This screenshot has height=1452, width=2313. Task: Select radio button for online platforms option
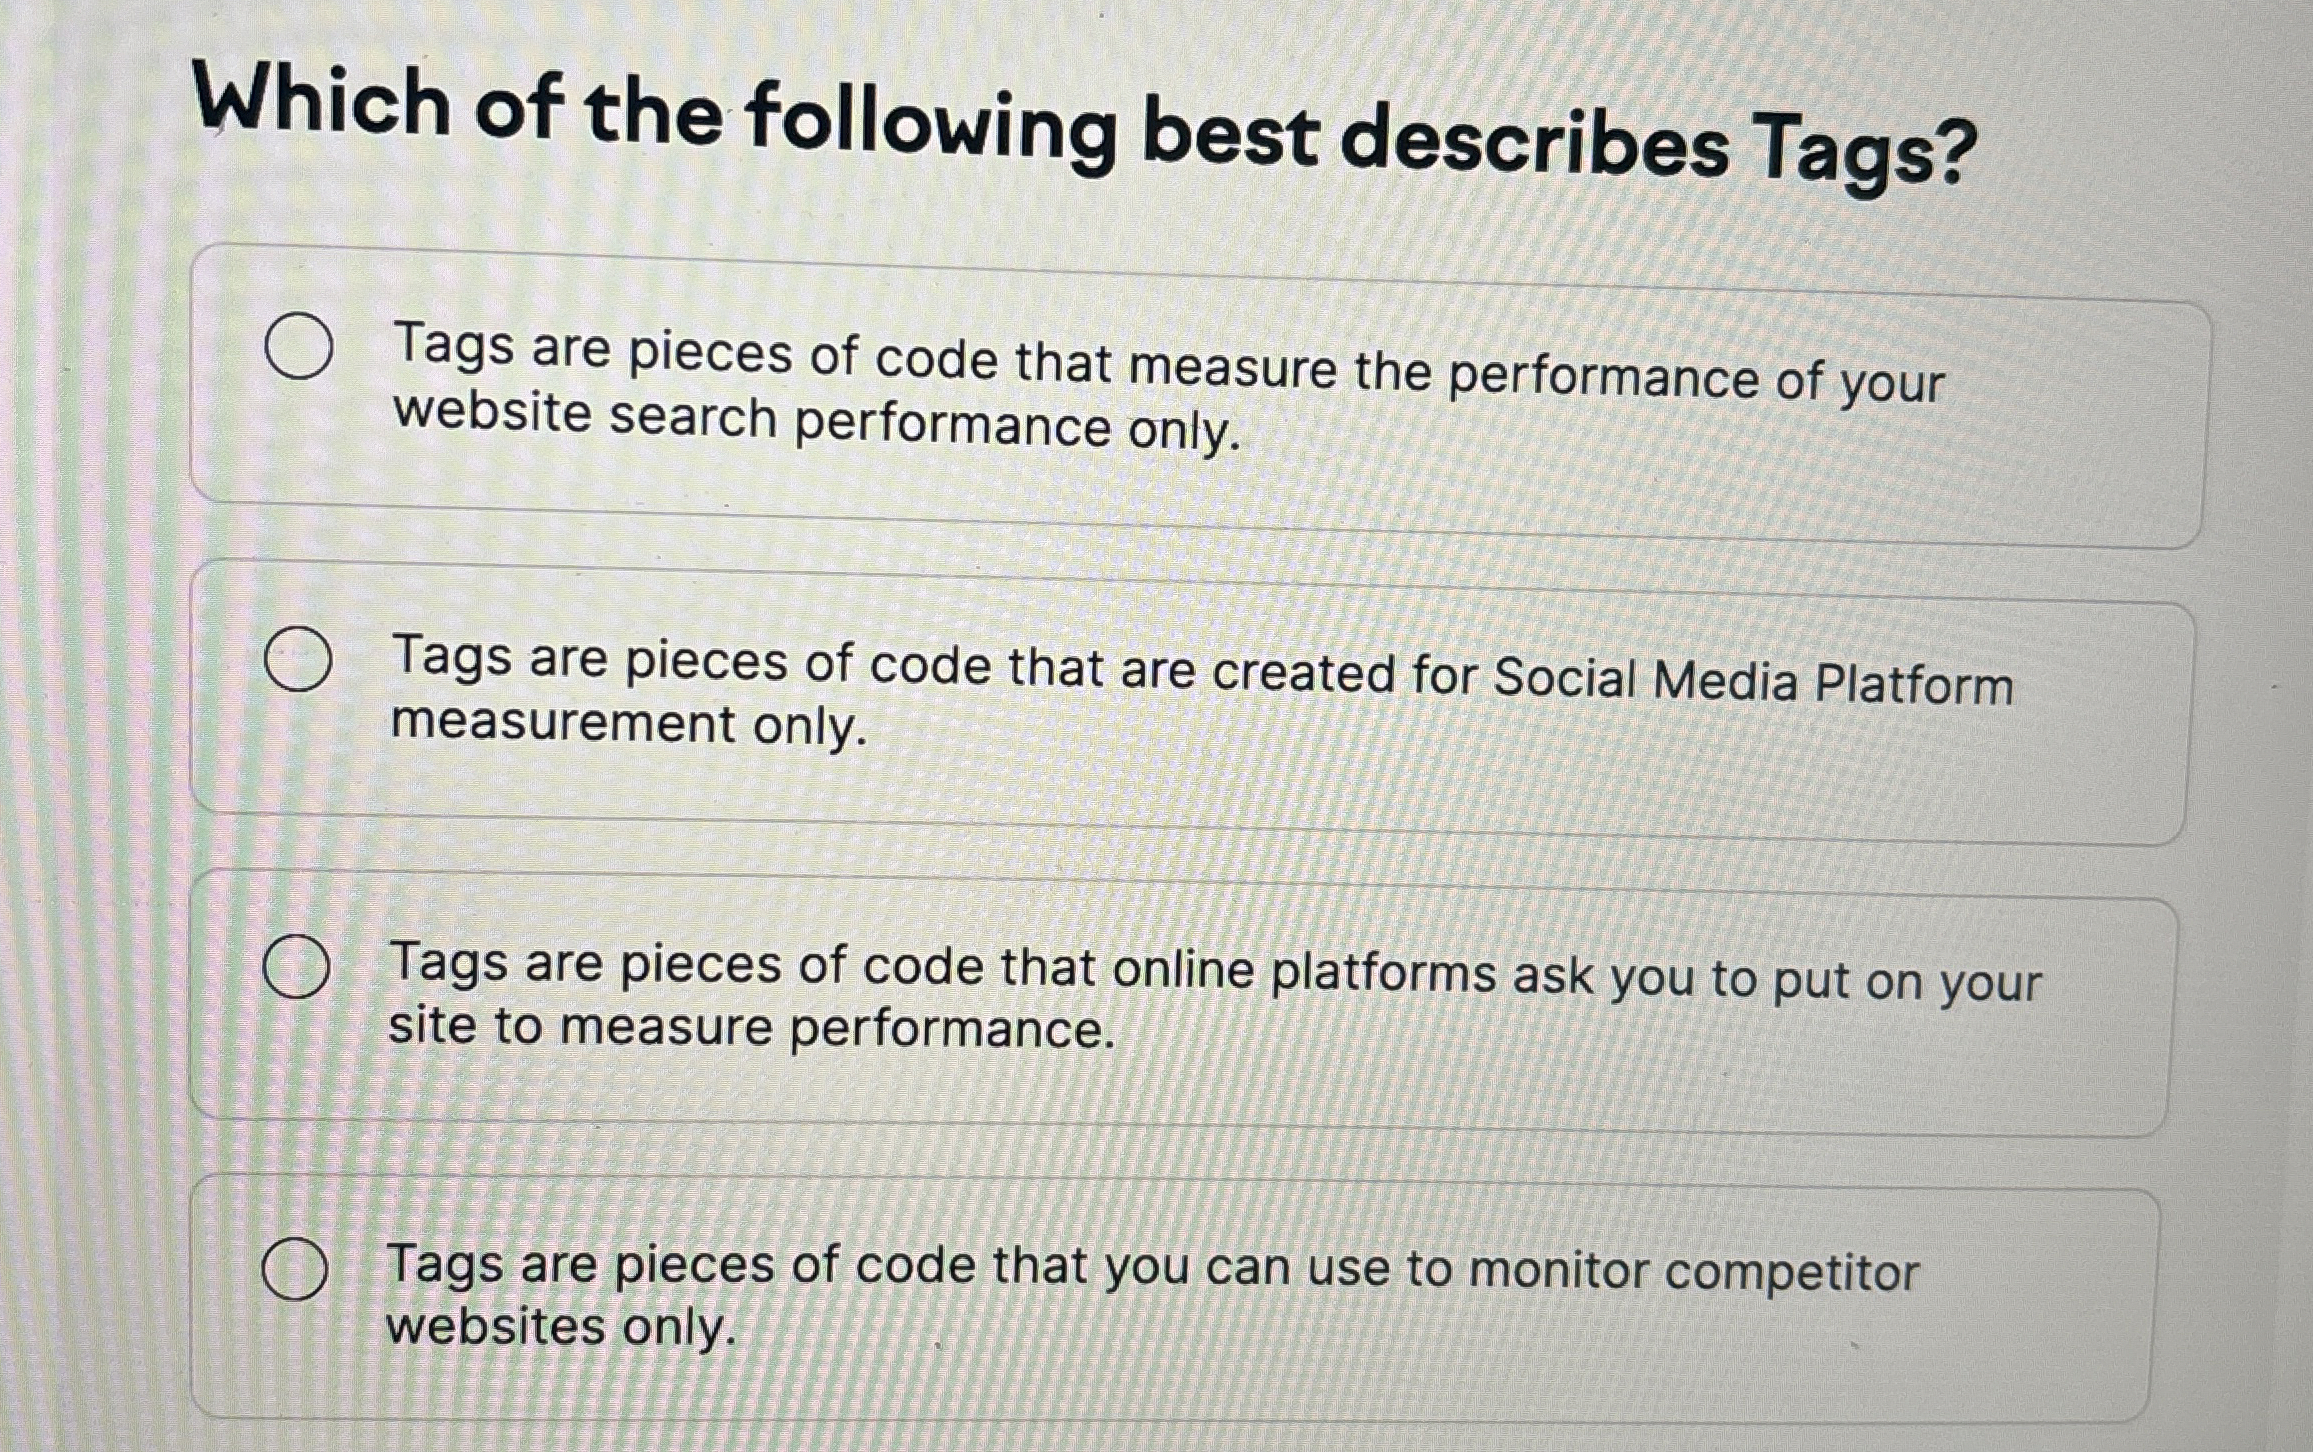click(x=296, y=967)
